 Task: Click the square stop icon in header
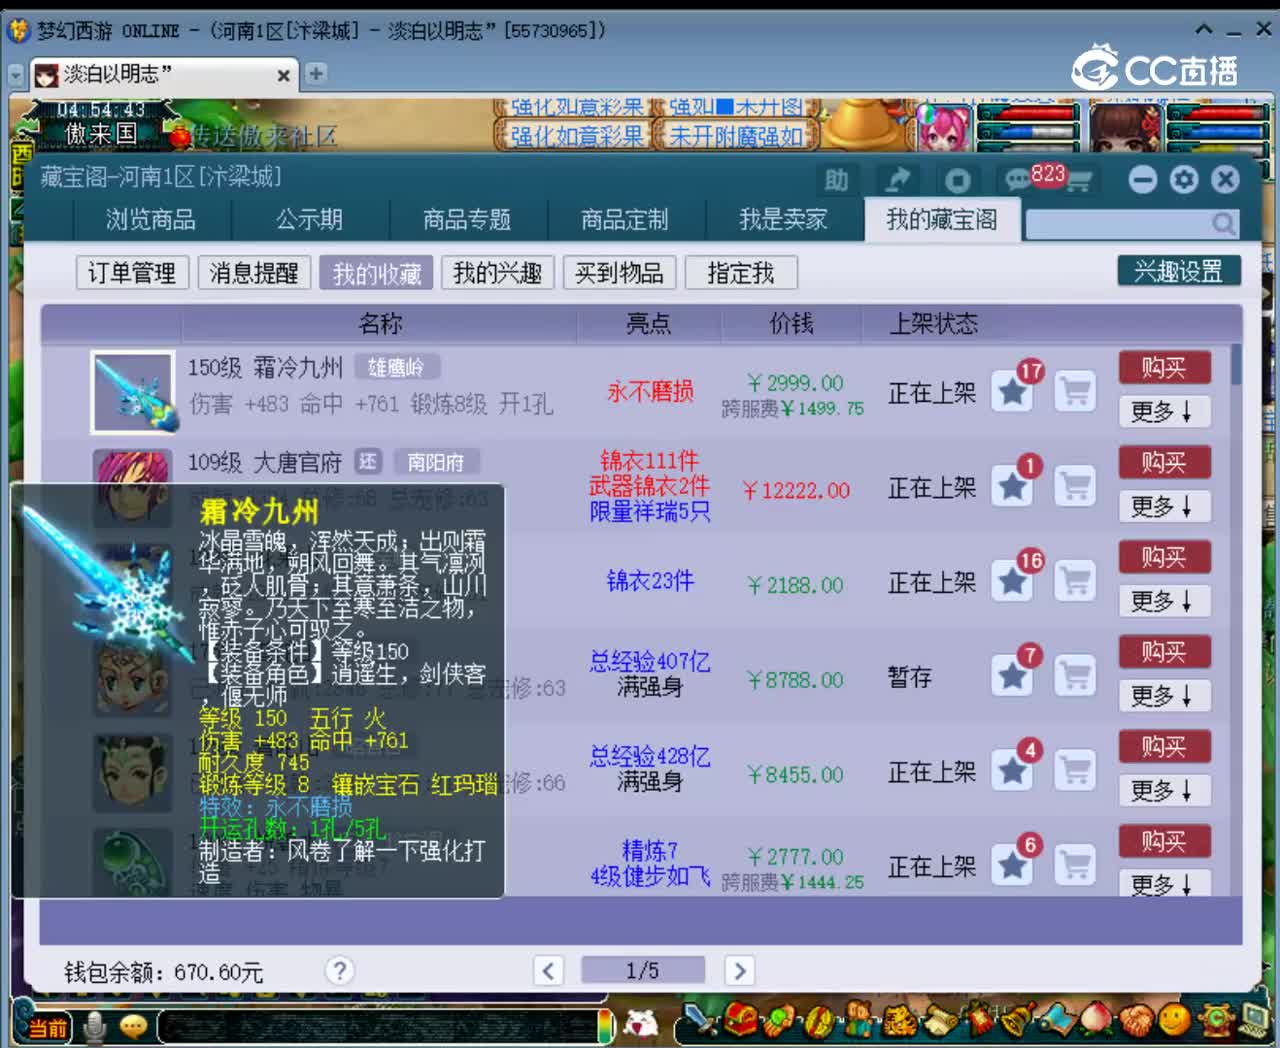click(957, 180)
